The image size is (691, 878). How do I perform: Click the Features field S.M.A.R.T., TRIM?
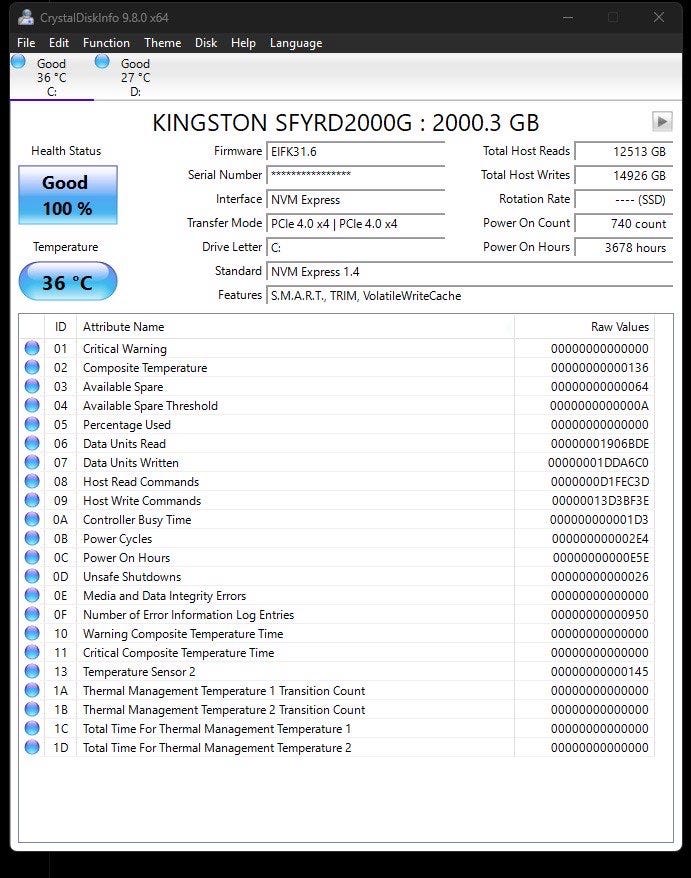coord(469,296)
